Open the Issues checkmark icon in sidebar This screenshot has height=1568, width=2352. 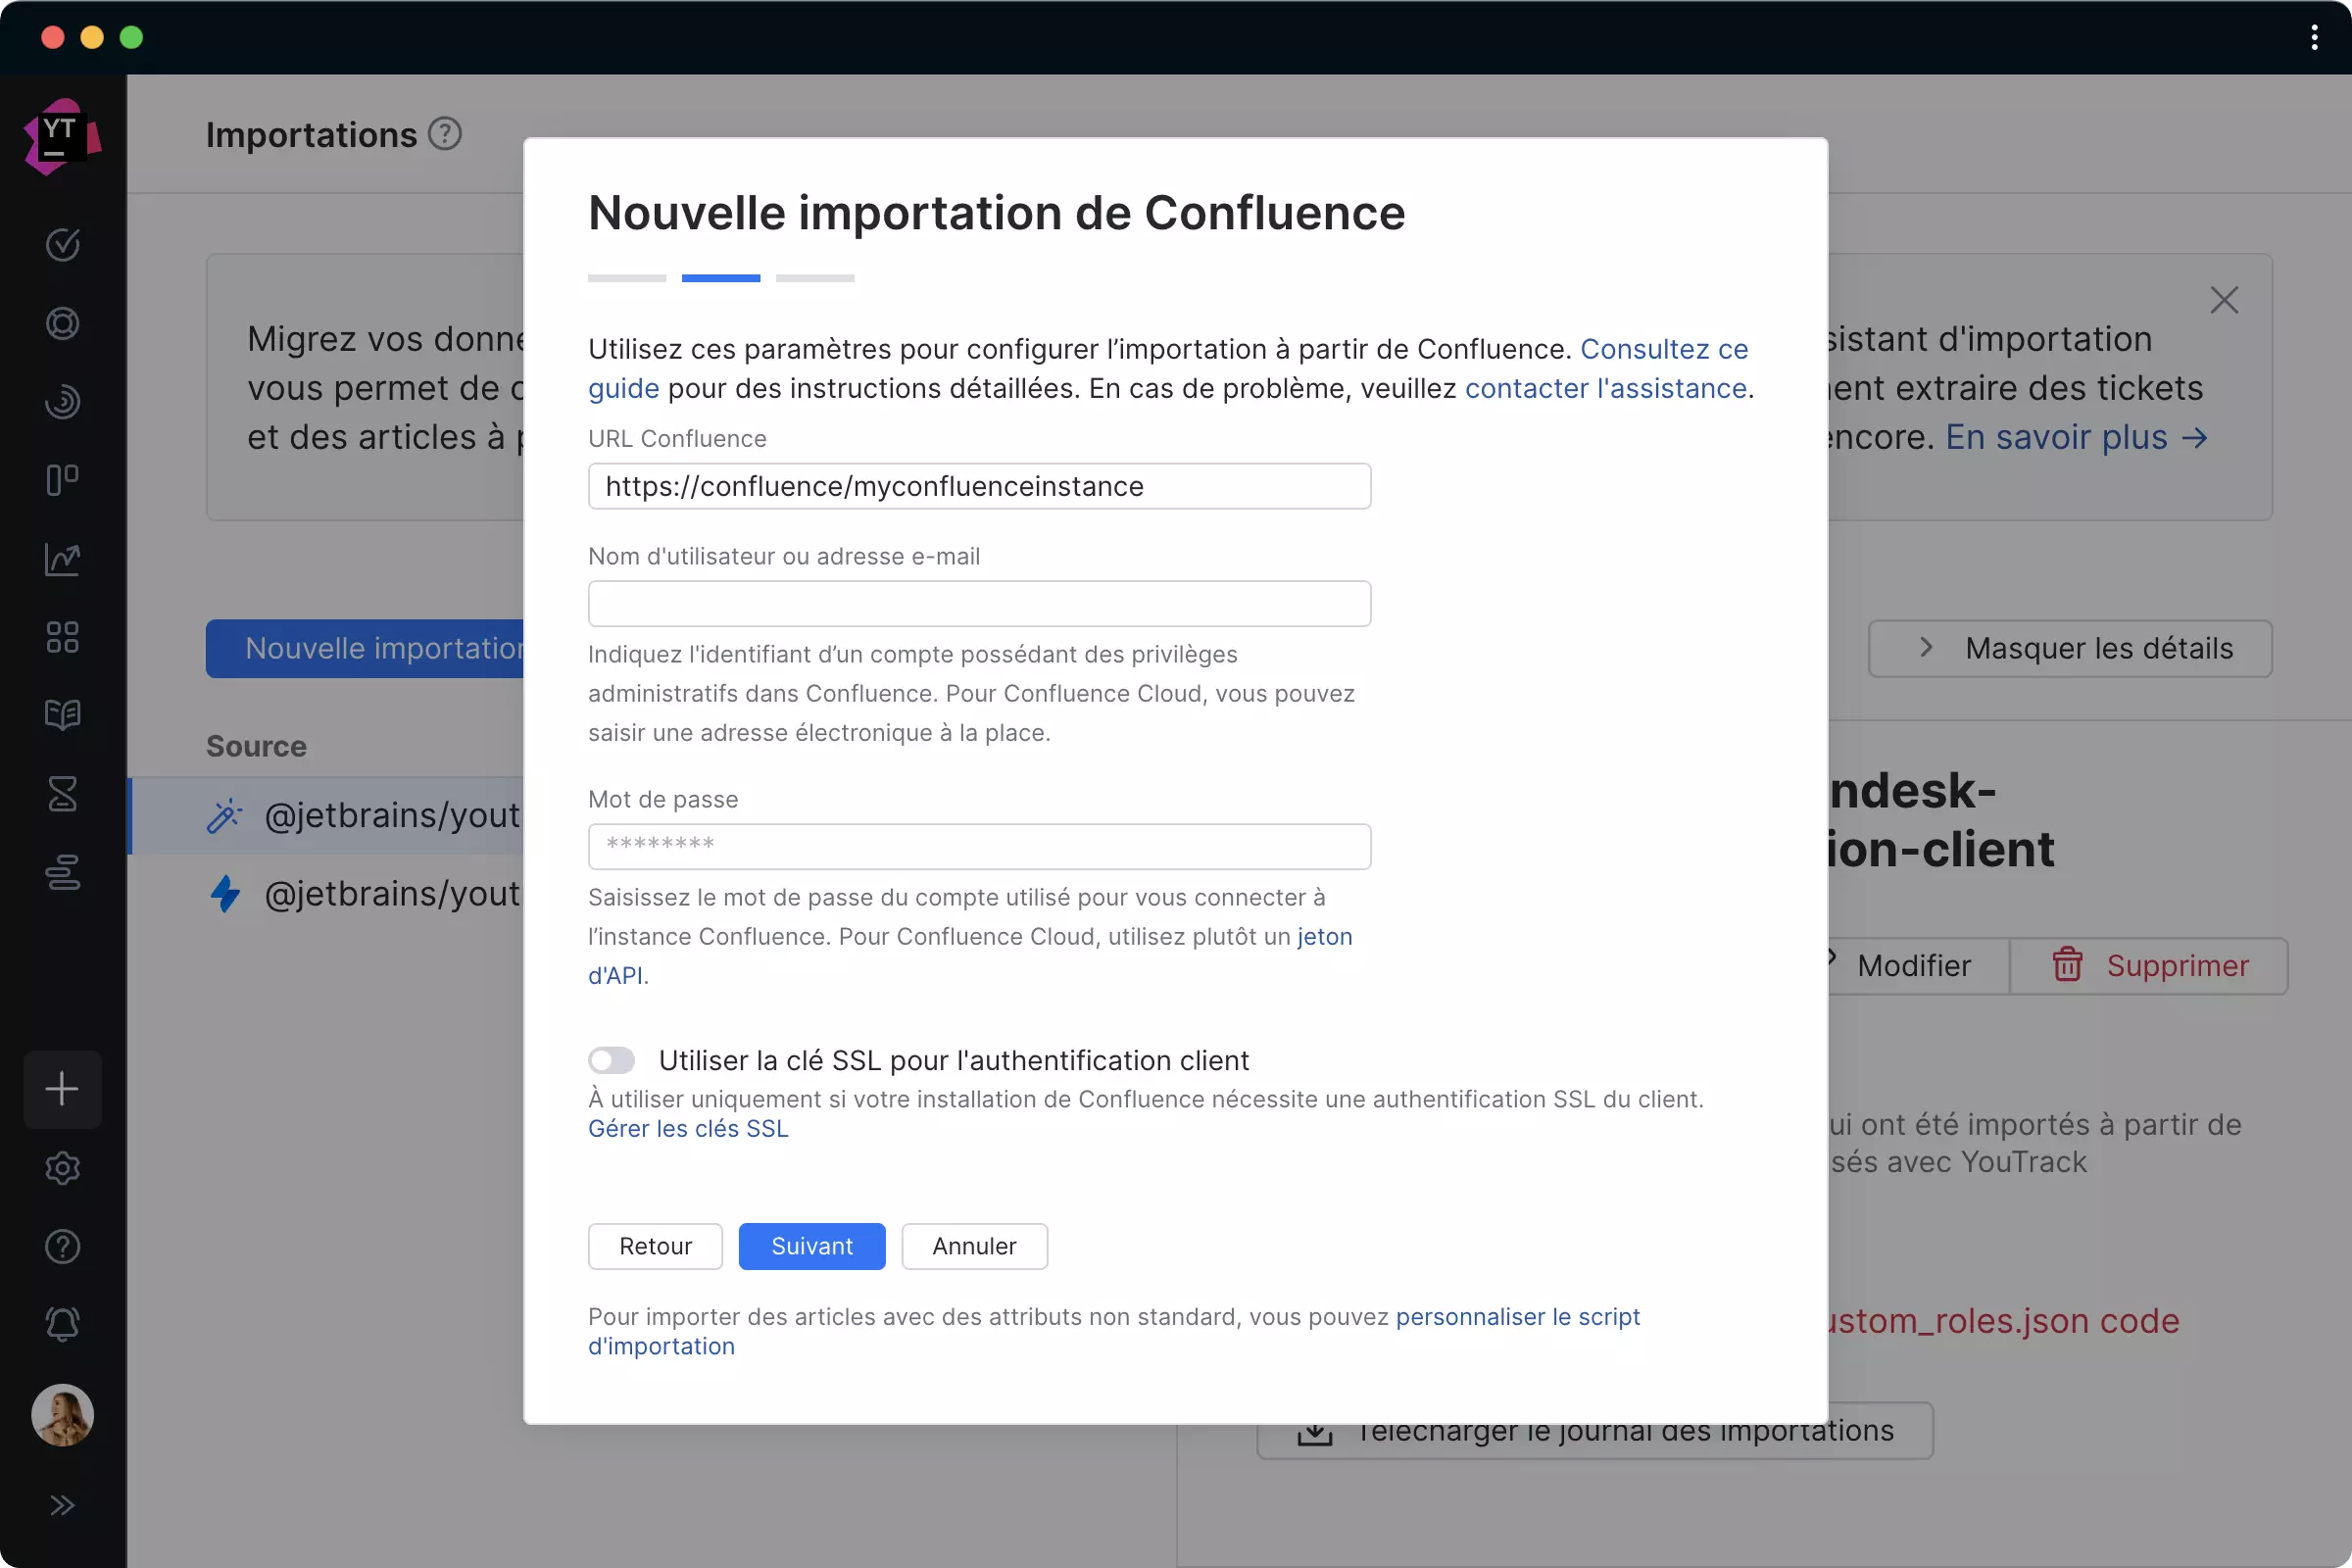pos(62,245)
